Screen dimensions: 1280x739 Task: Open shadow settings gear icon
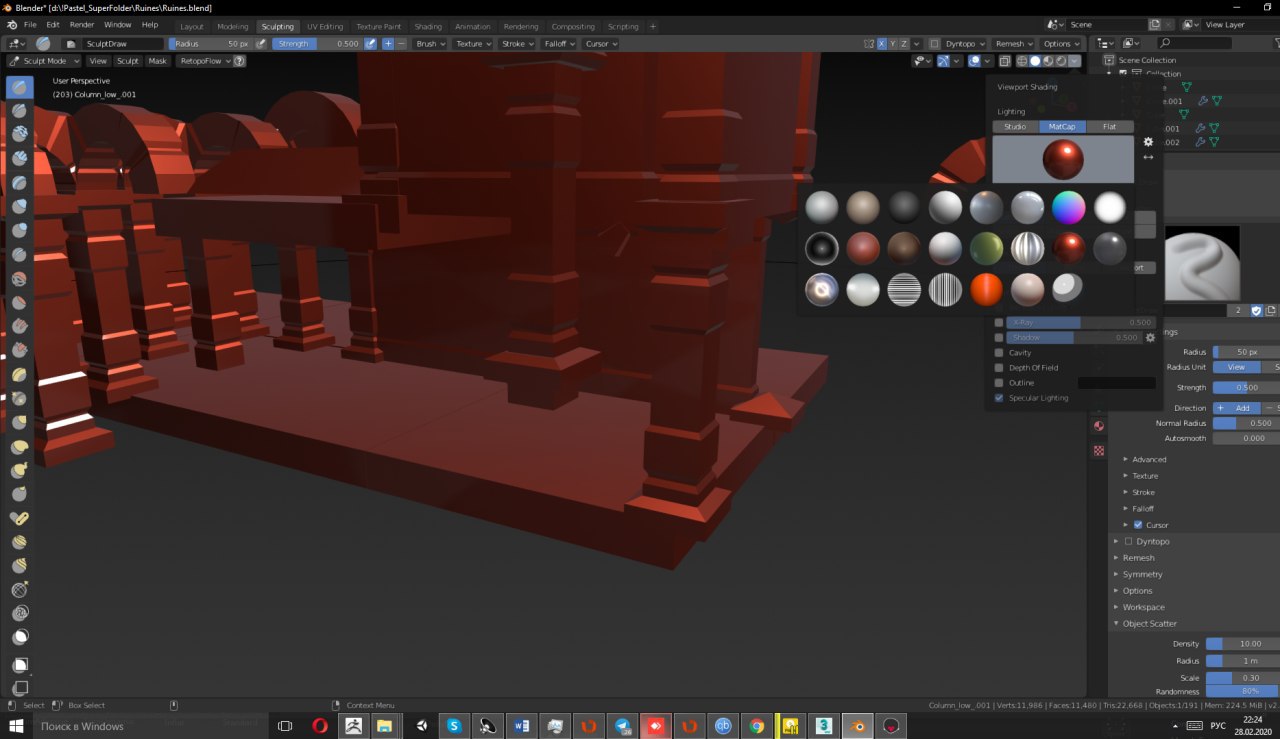click(1150, 338)
